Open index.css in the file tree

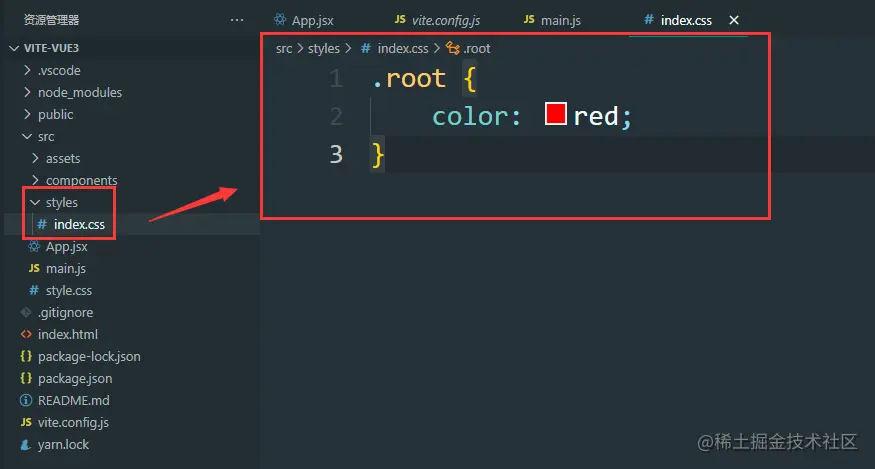click(79, 224)
